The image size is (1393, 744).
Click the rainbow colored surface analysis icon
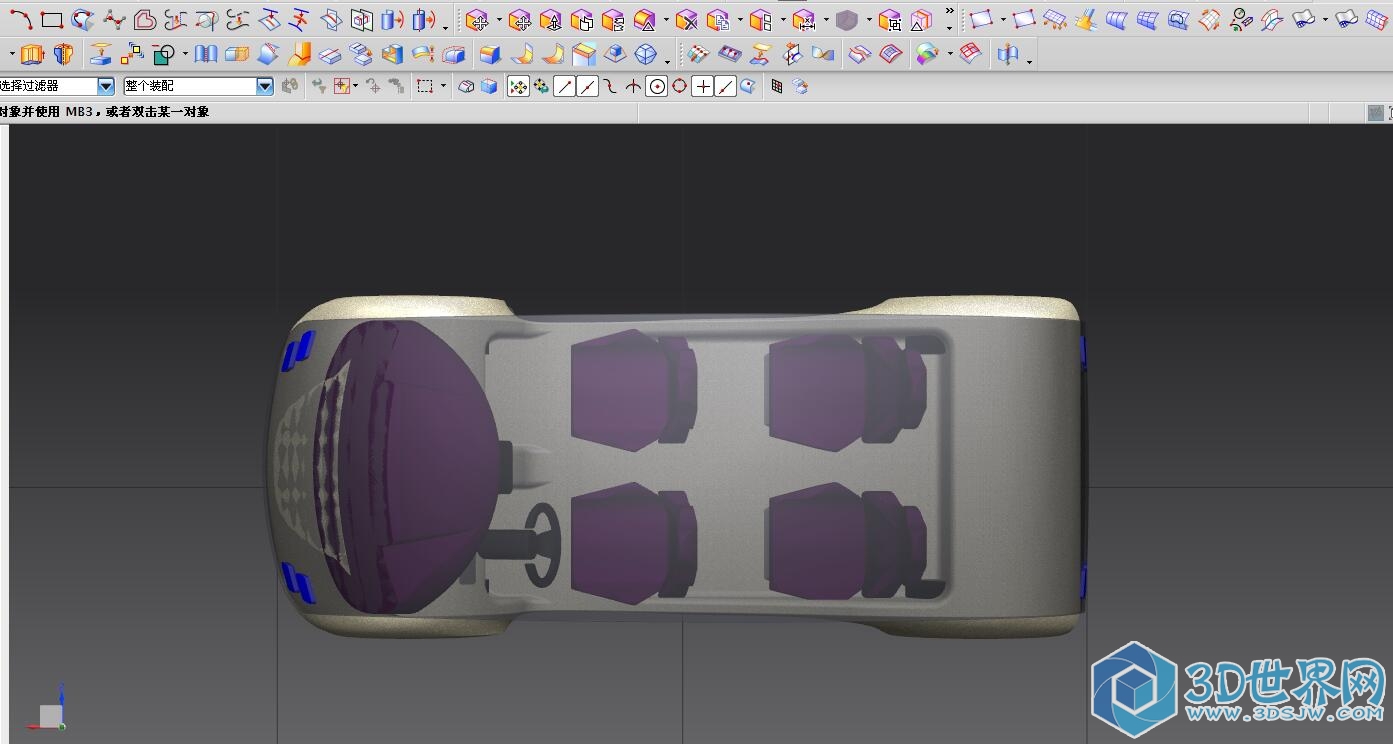click(x=928, y=55)
